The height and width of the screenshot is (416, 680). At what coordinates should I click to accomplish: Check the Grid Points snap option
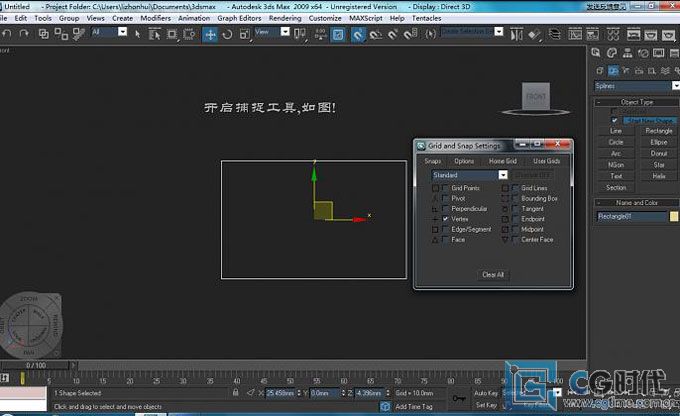445,188
